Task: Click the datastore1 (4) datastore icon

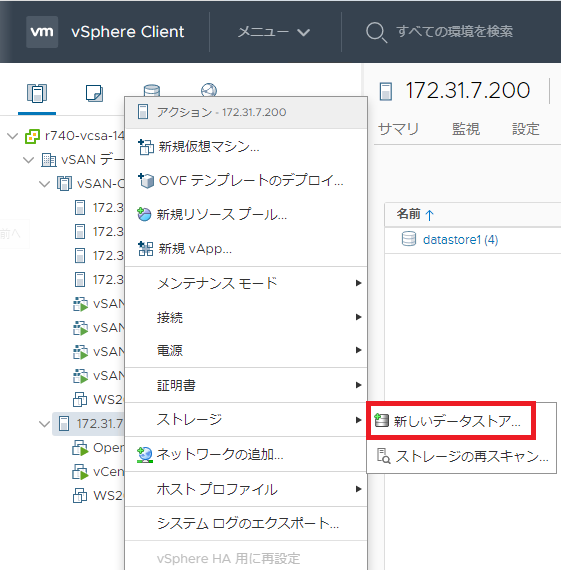Action: [409, 239]
